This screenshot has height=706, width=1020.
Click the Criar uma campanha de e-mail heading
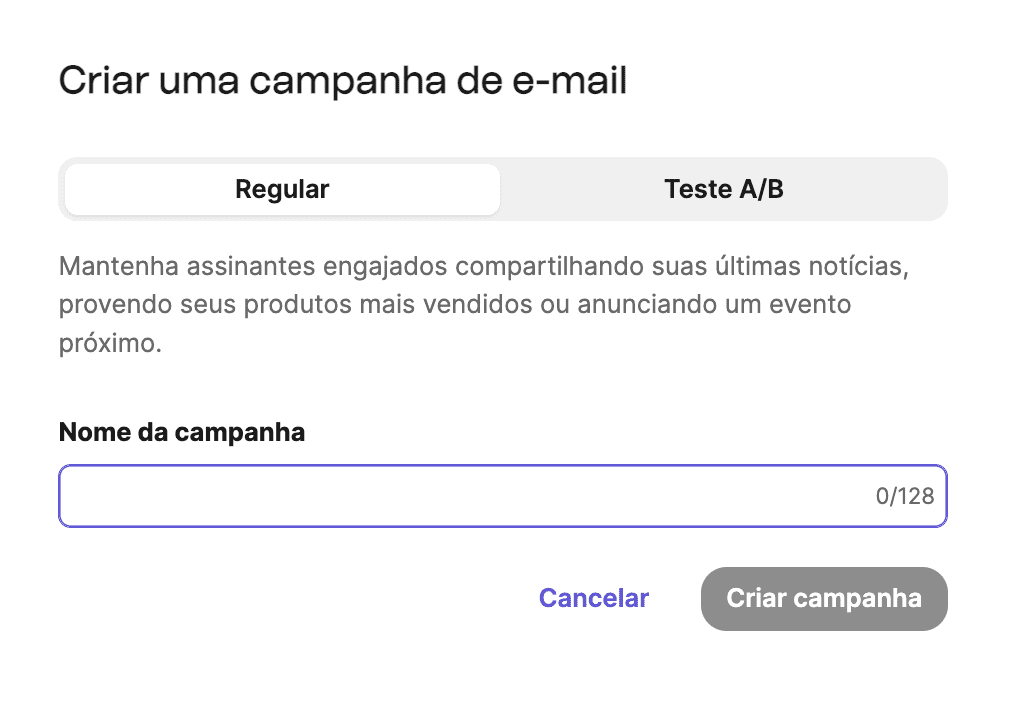(x=343, y=81)
